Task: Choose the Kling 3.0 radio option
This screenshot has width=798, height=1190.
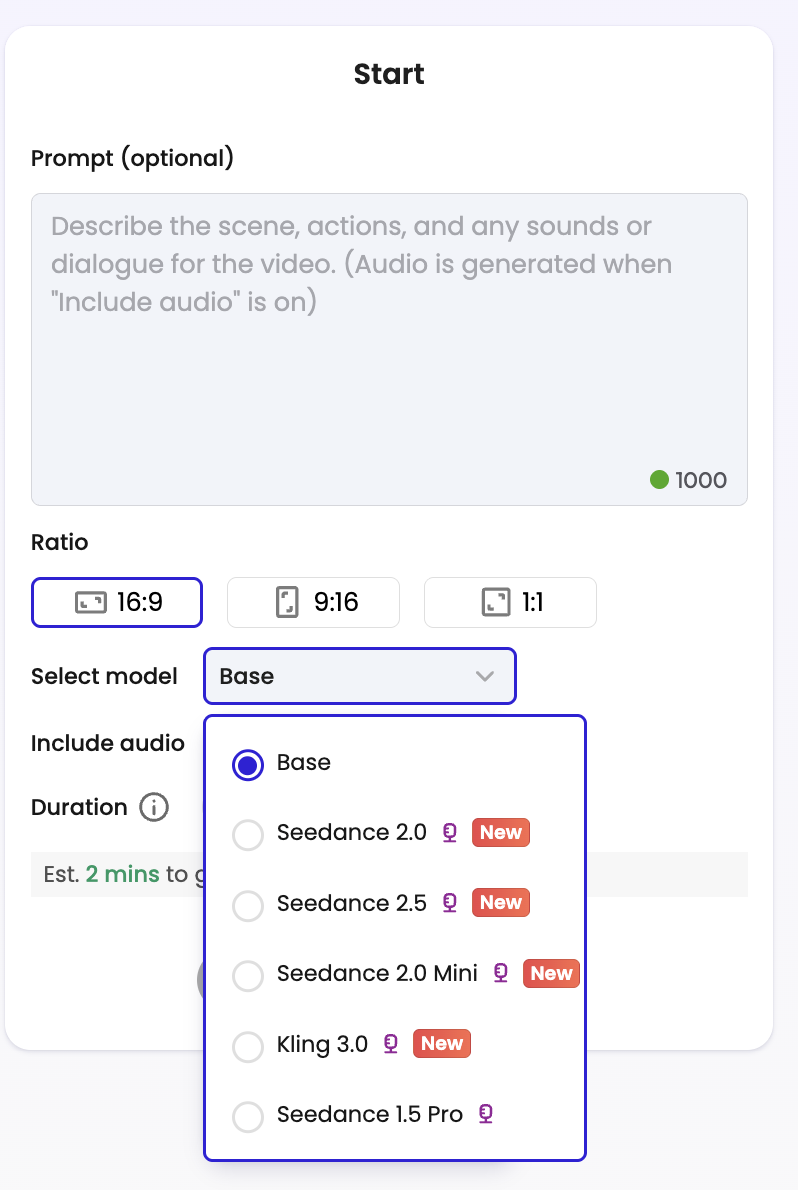Action: 248,1047
